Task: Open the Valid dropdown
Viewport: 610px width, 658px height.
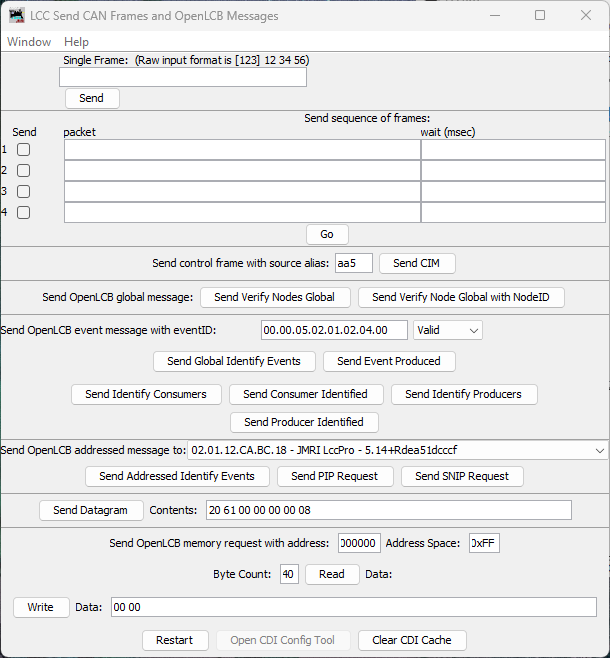Action: click(448, 330)
